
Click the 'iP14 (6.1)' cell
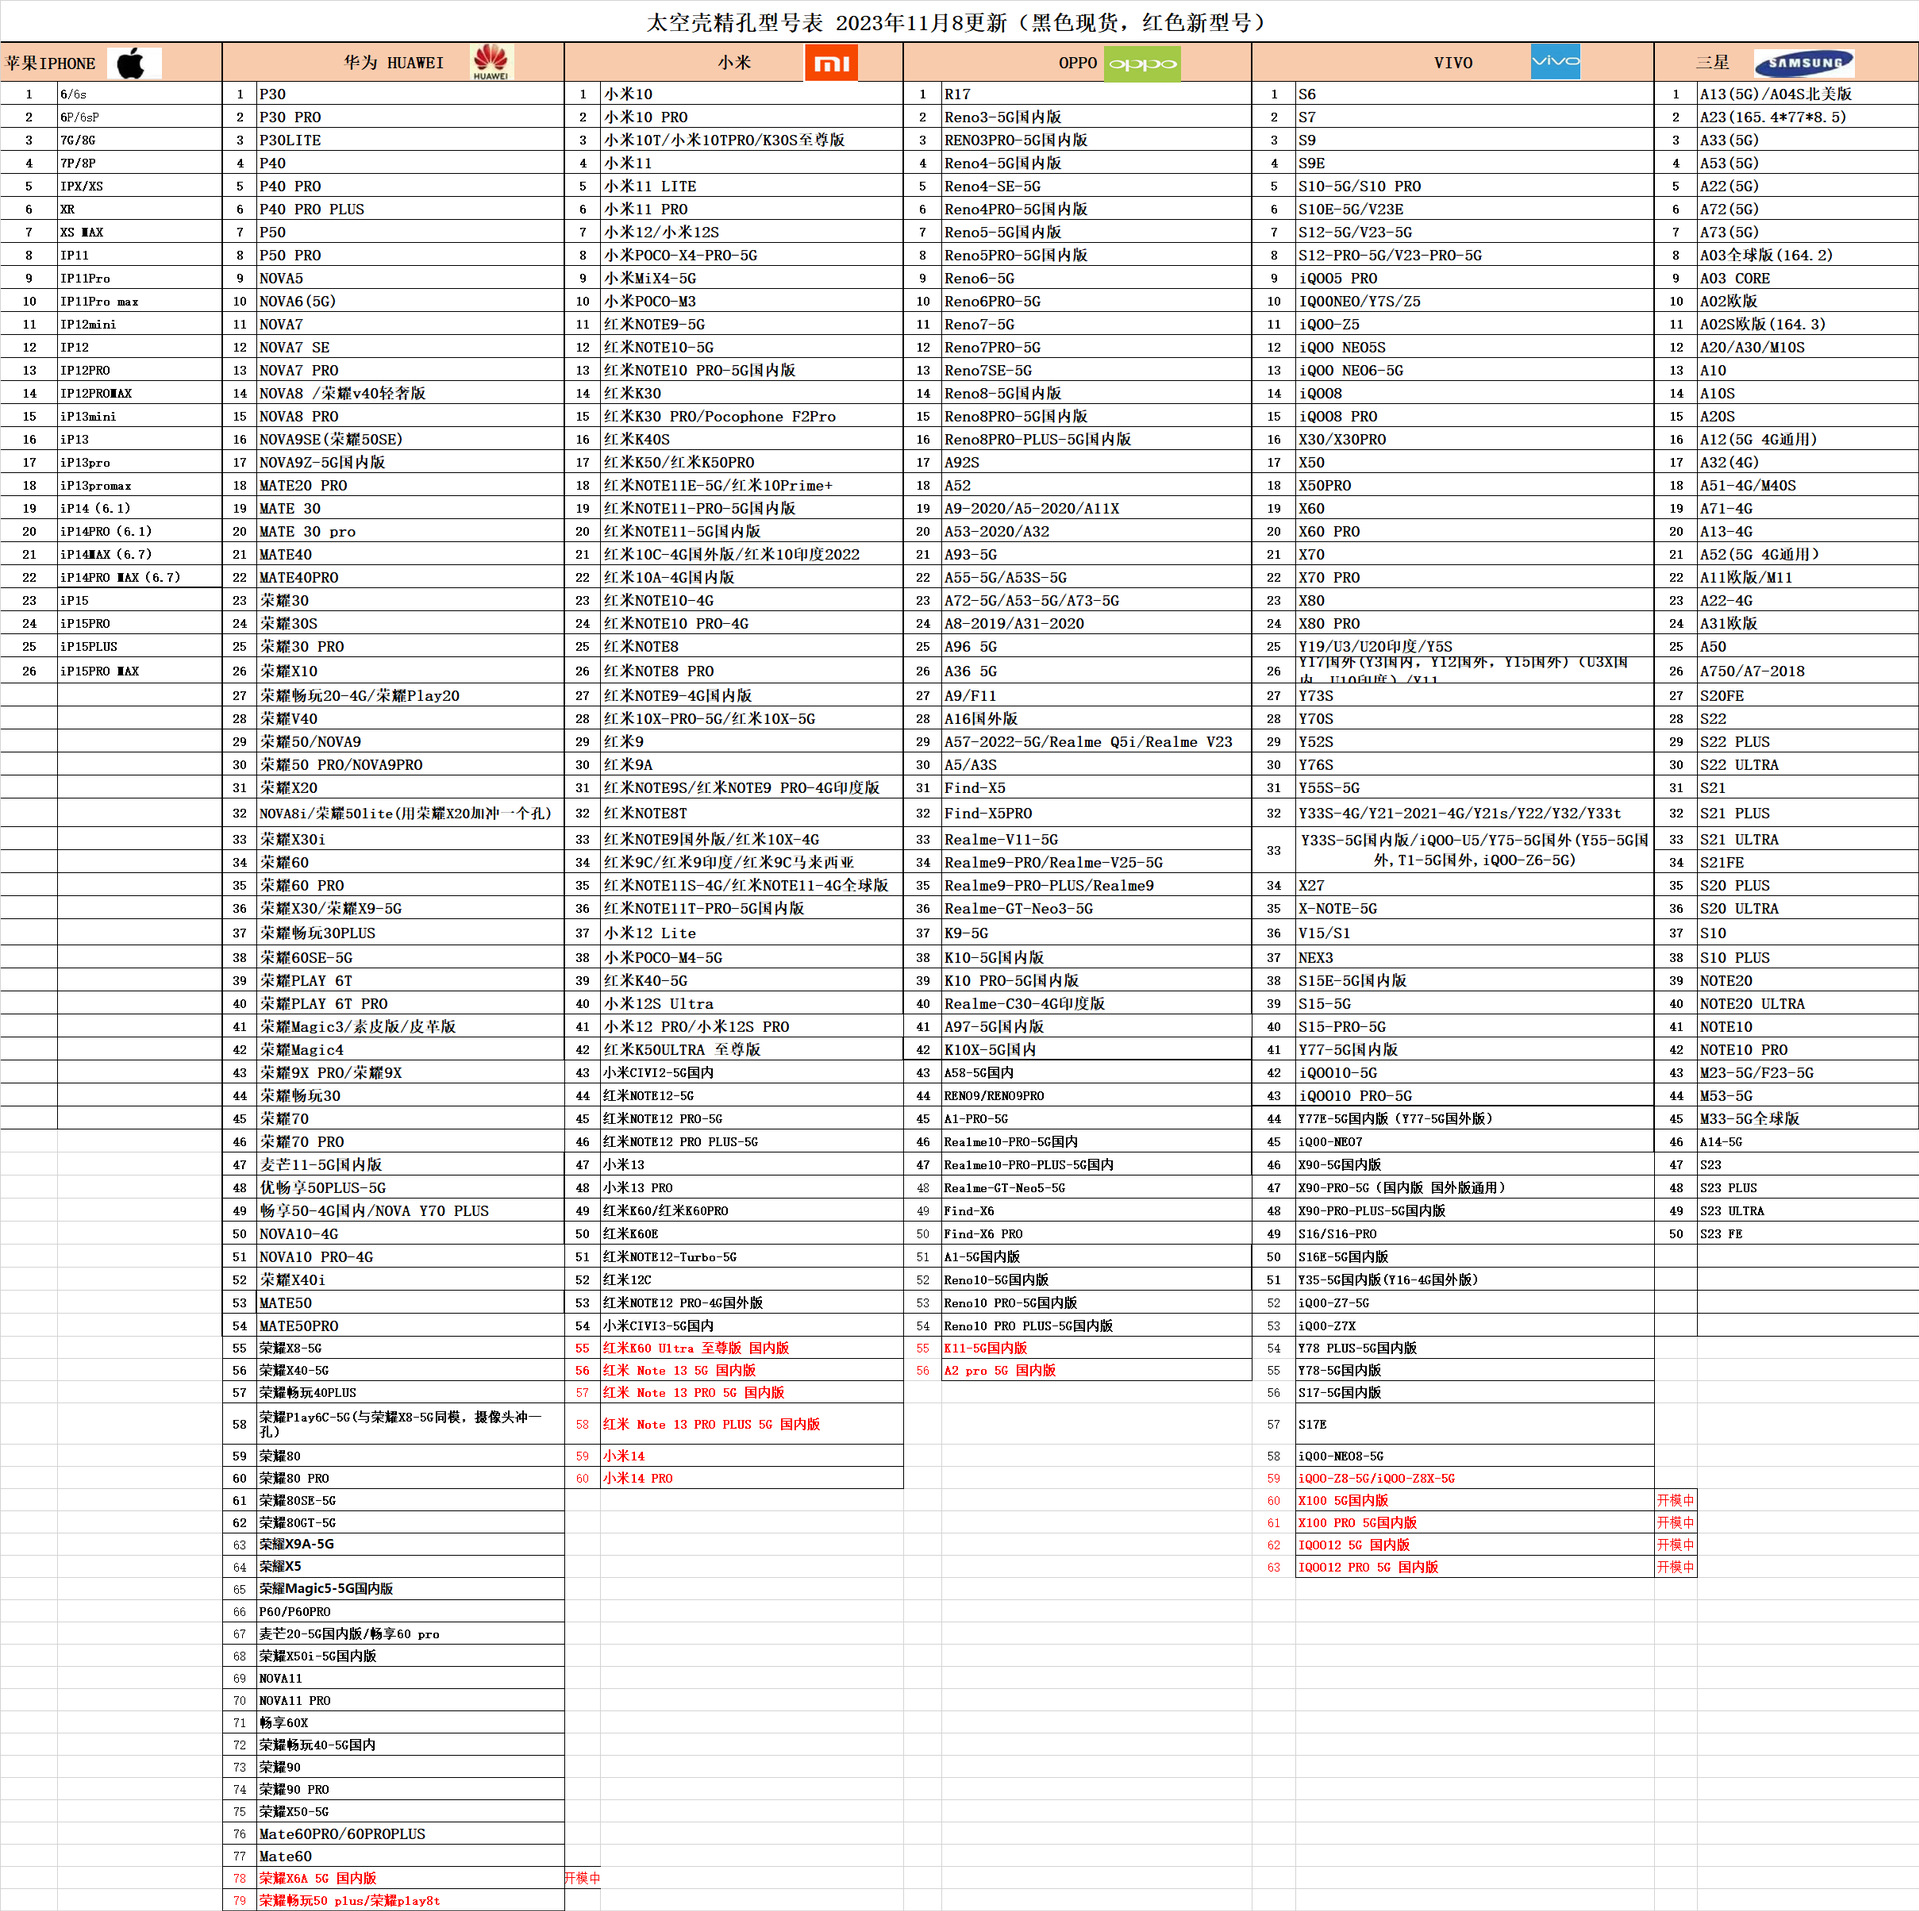140,508
